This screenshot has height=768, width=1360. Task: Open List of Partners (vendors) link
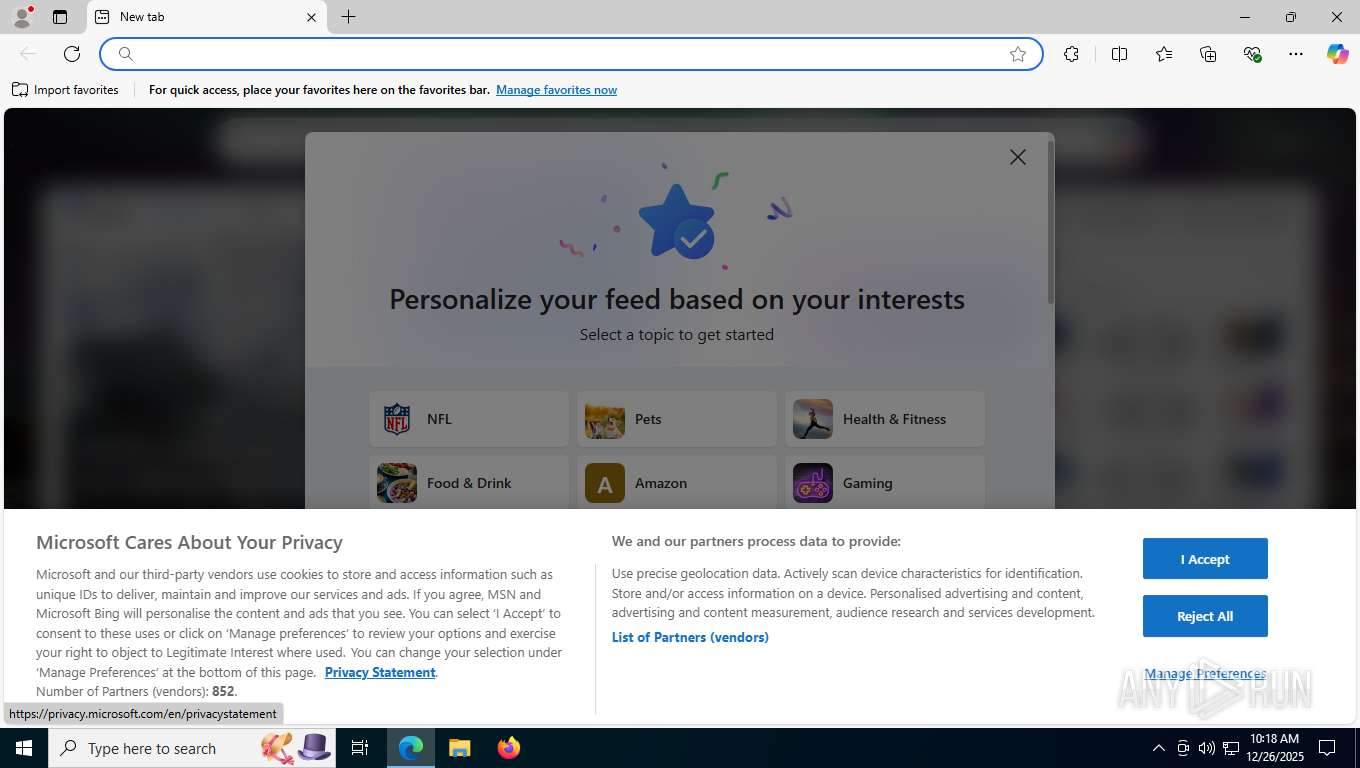click(690, 637)
